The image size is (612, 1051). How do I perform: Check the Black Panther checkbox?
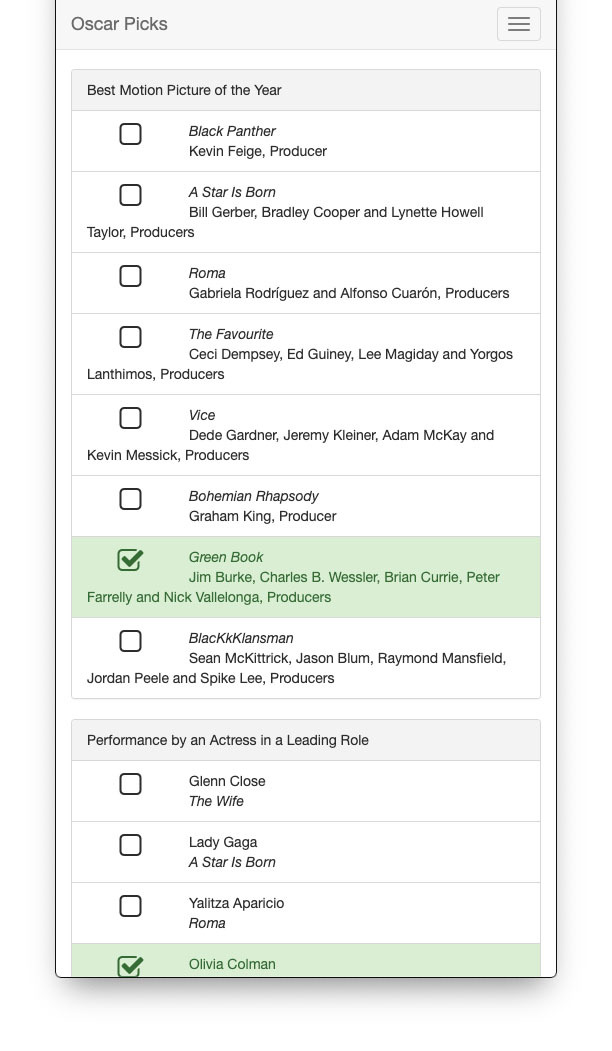[130, 134]
